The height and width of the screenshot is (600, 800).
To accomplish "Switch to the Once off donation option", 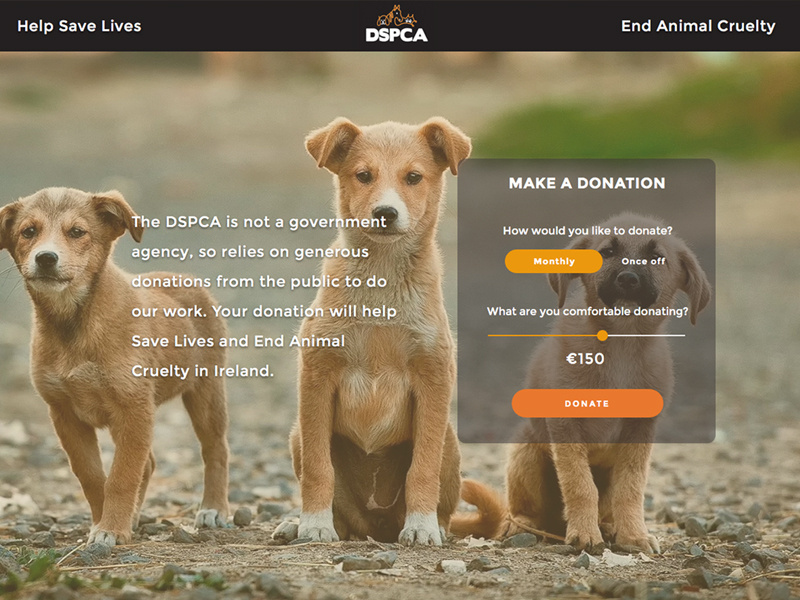I will (643, 261).
